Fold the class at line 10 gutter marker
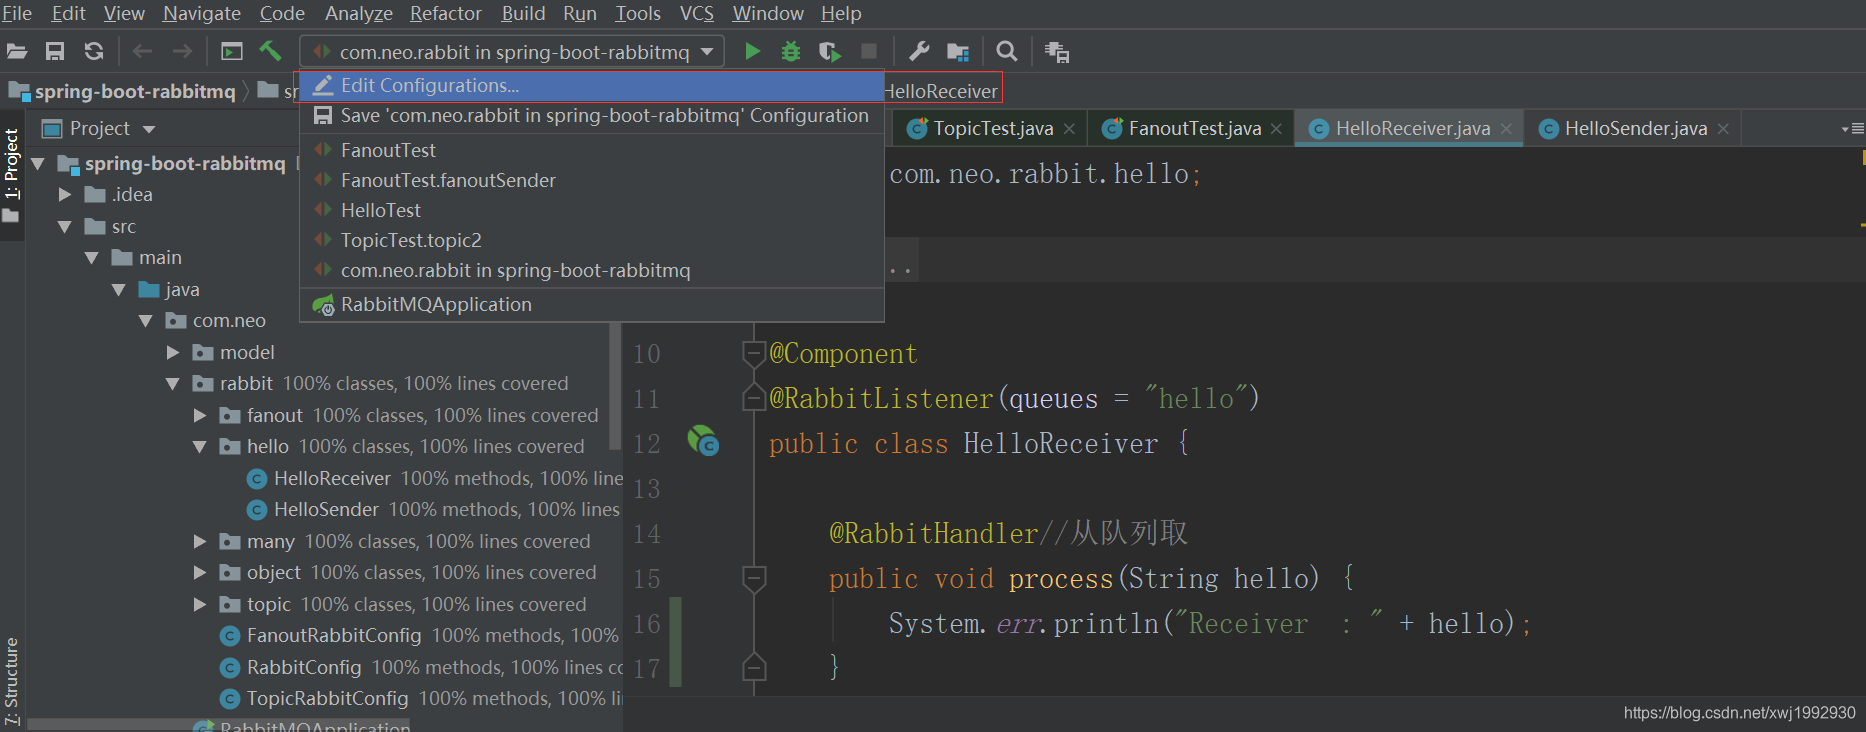Screen dimensions: 1866x732 [x=754, y=353]
